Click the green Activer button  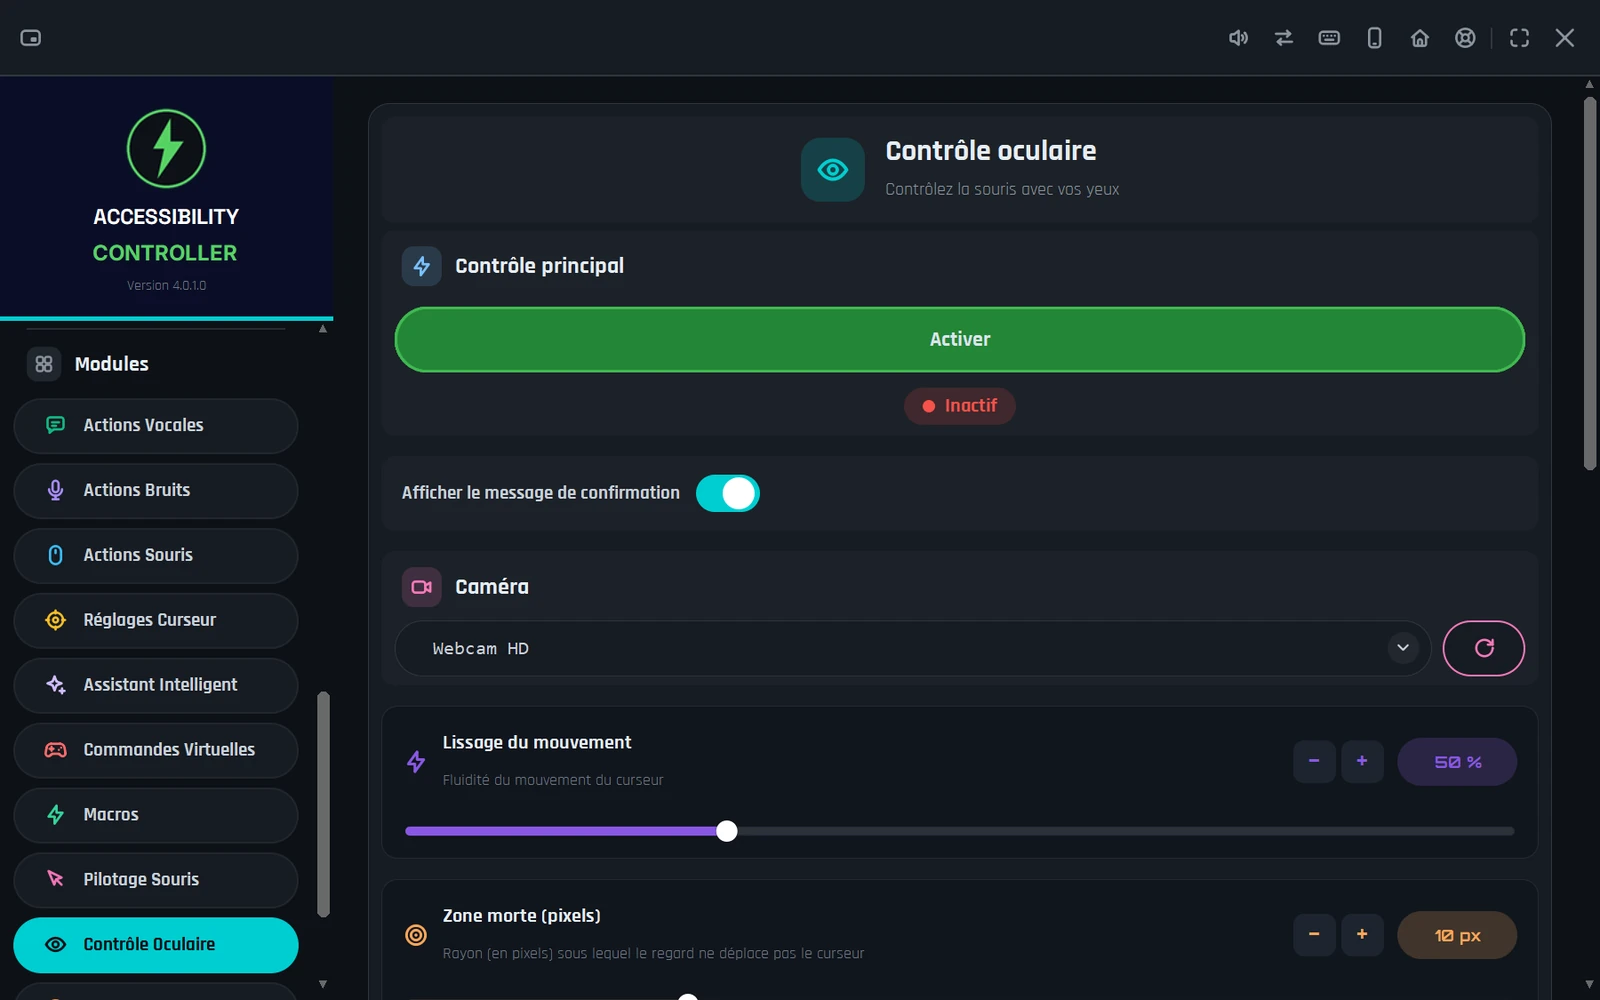click(960, 340)
